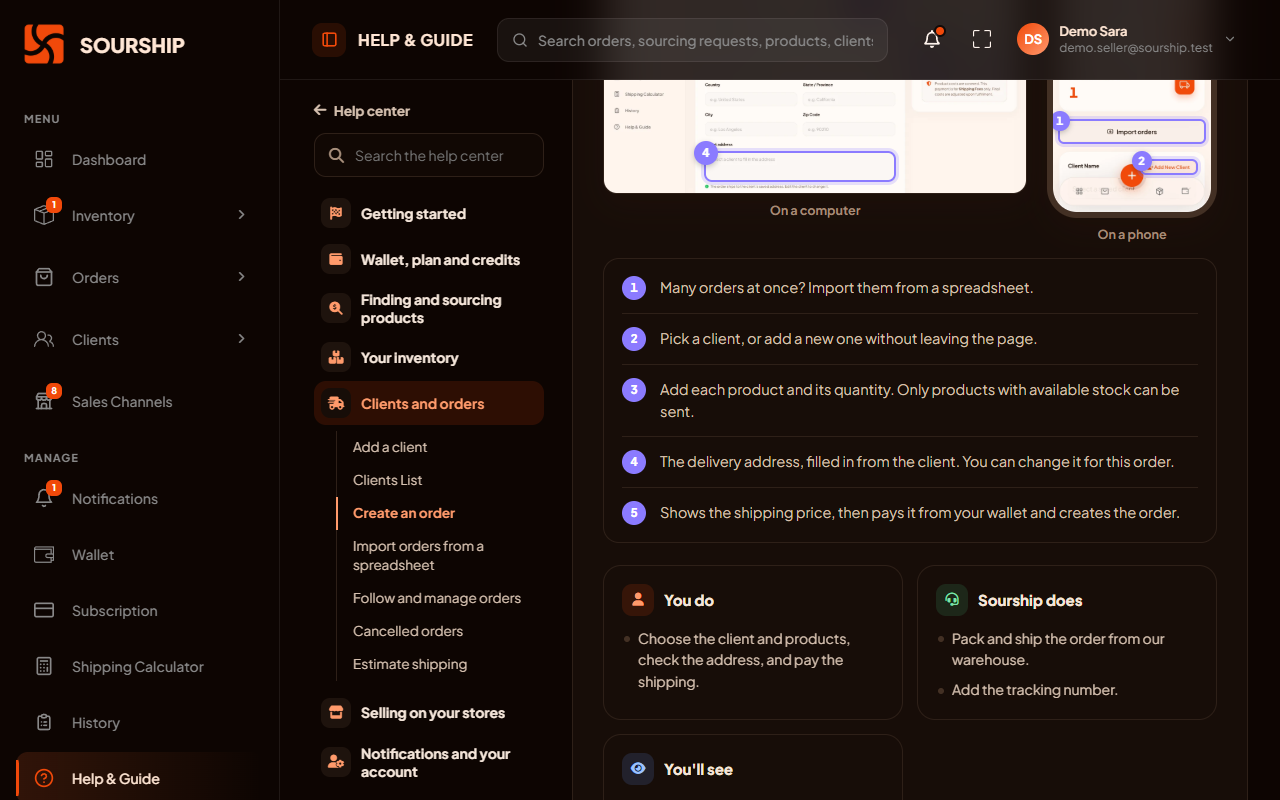This screenshot has height=800, width=1280.
Task: Click the Subscription card icon
Action: (44, 611)
